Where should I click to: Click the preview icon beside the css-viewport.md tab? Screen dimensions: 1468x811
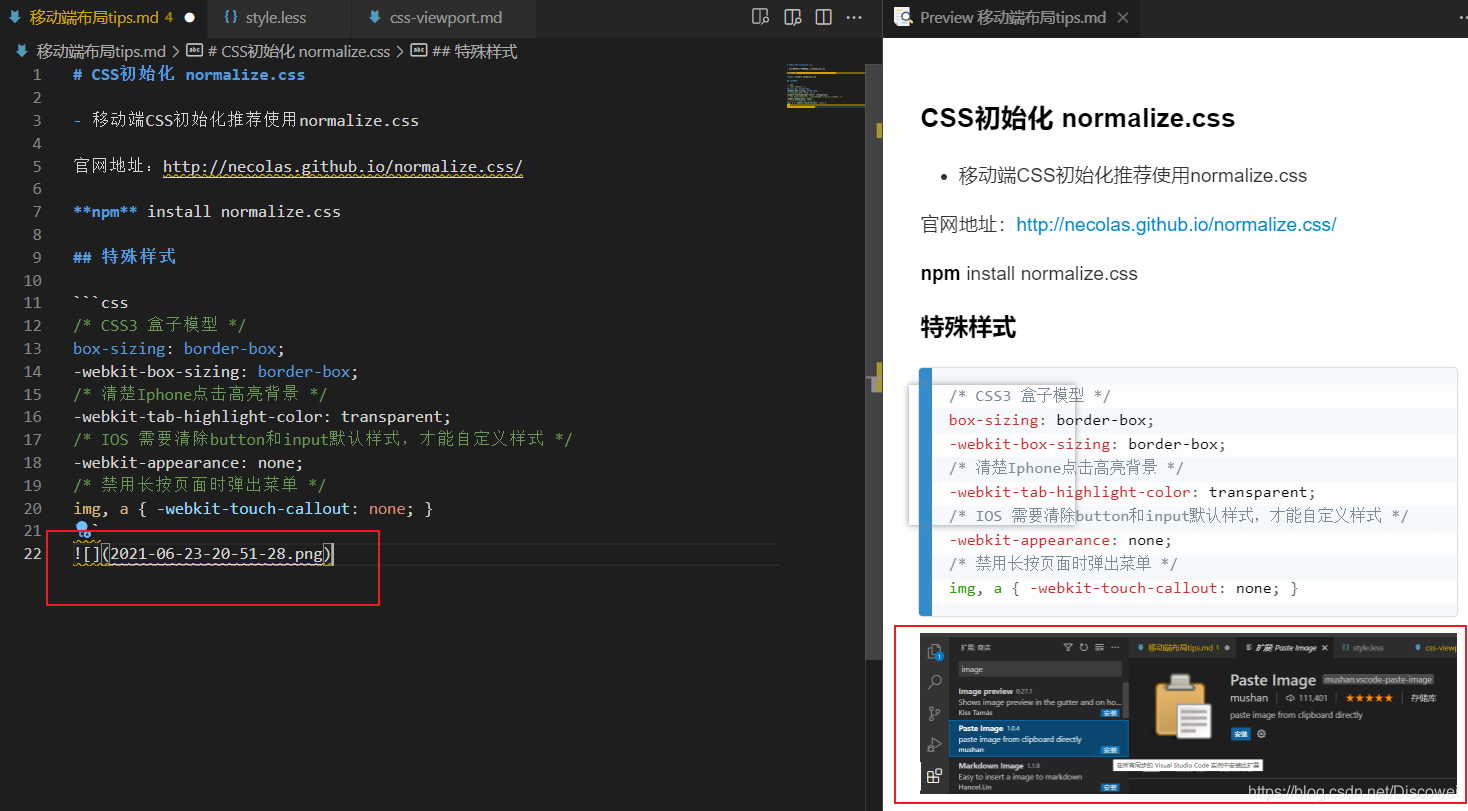coord(760,17)
